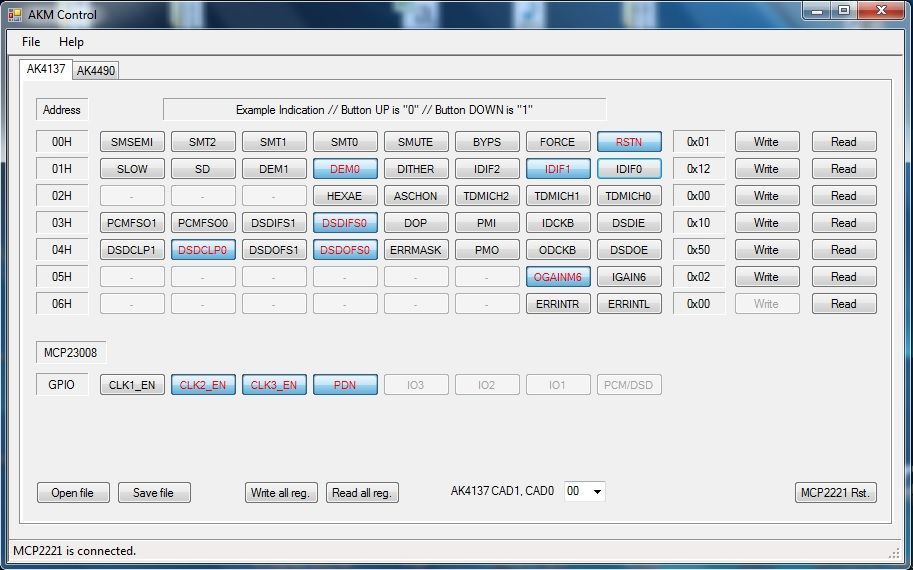Screen dimensions: 913x570
Task: Toggle the ERRINTL bit button
Action: (629, 304)
